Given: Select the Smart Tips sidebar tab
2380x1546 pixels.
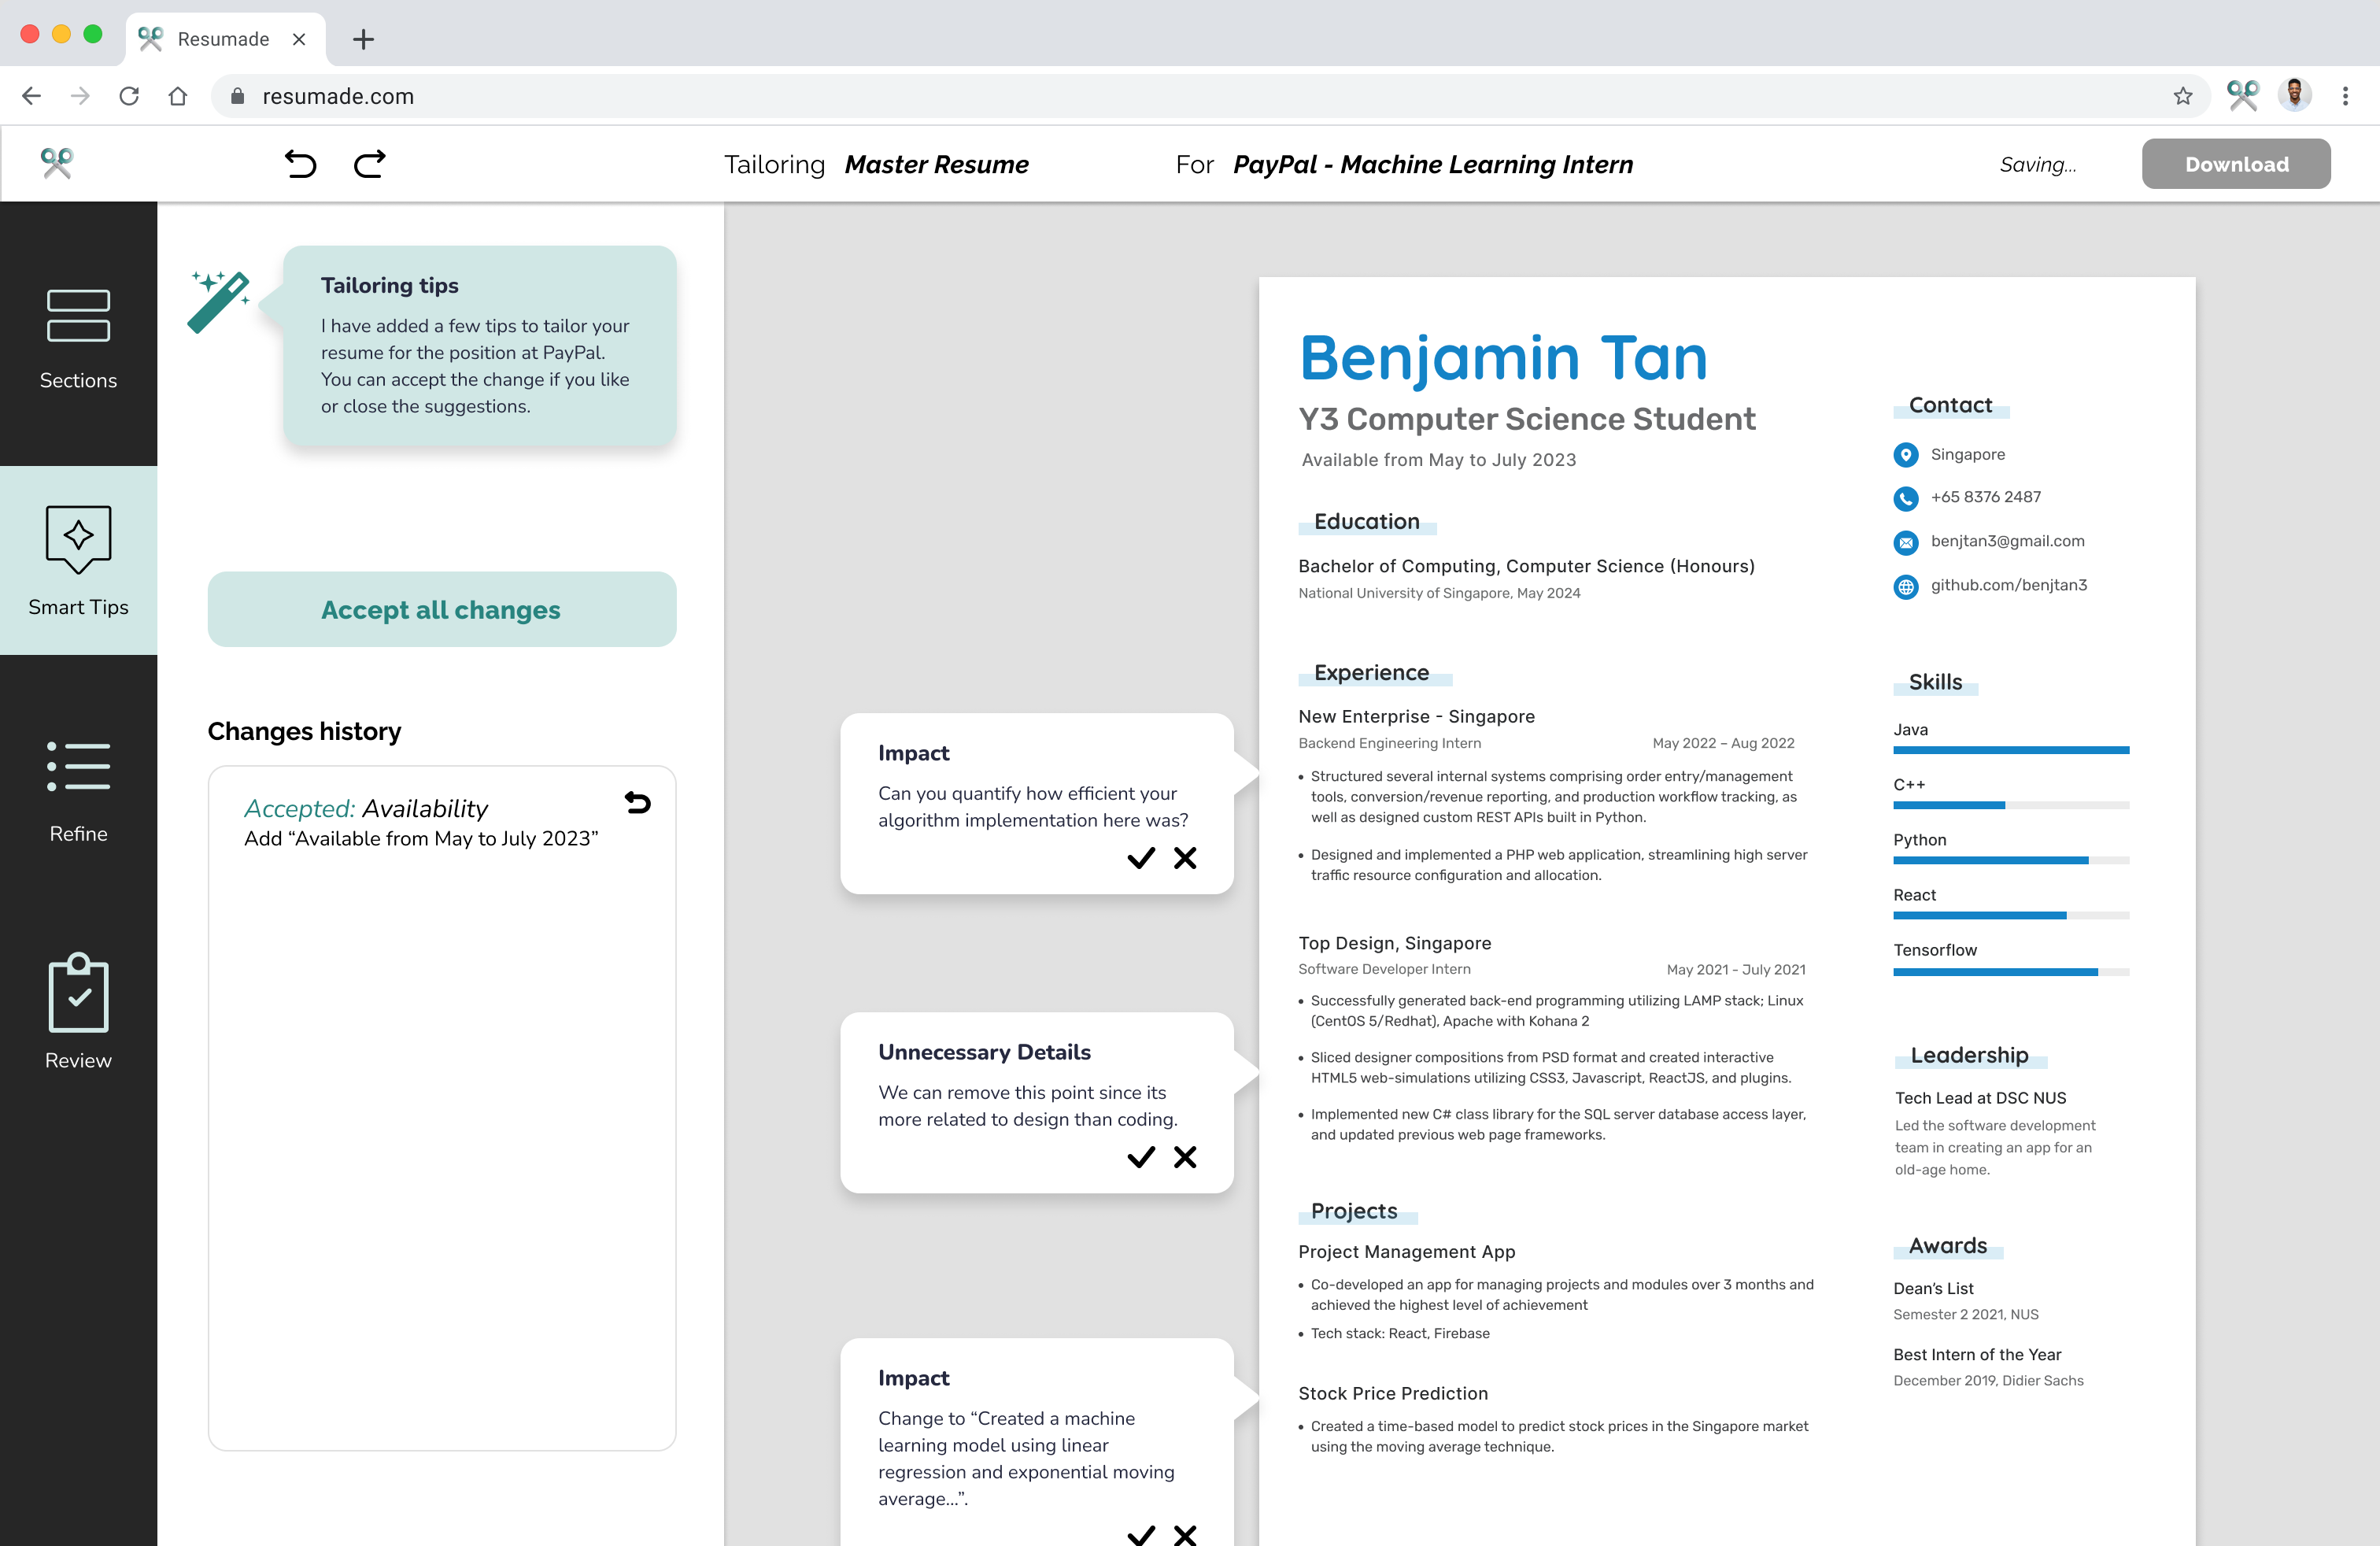Looking at the screenshot, I should tap(78, 560).
